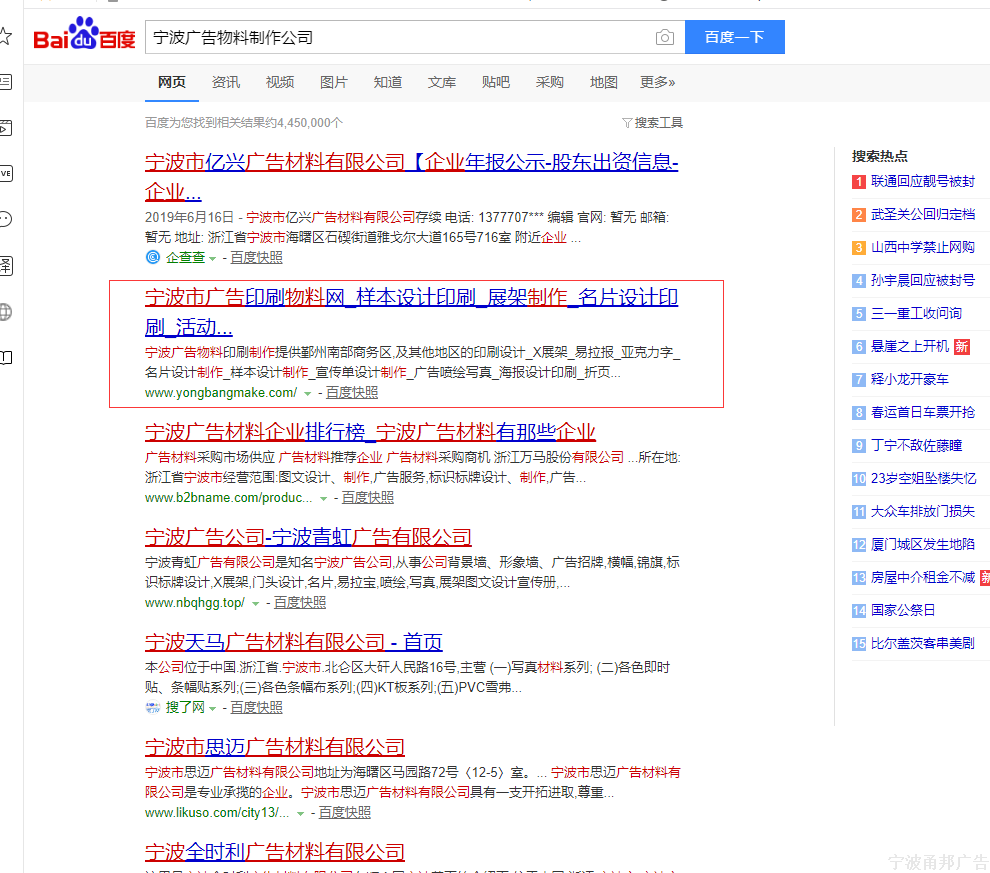Screen dimensions: 990x873
Task: Click the www.yongbangmake.com/ URL text
Action: point(221,393)
